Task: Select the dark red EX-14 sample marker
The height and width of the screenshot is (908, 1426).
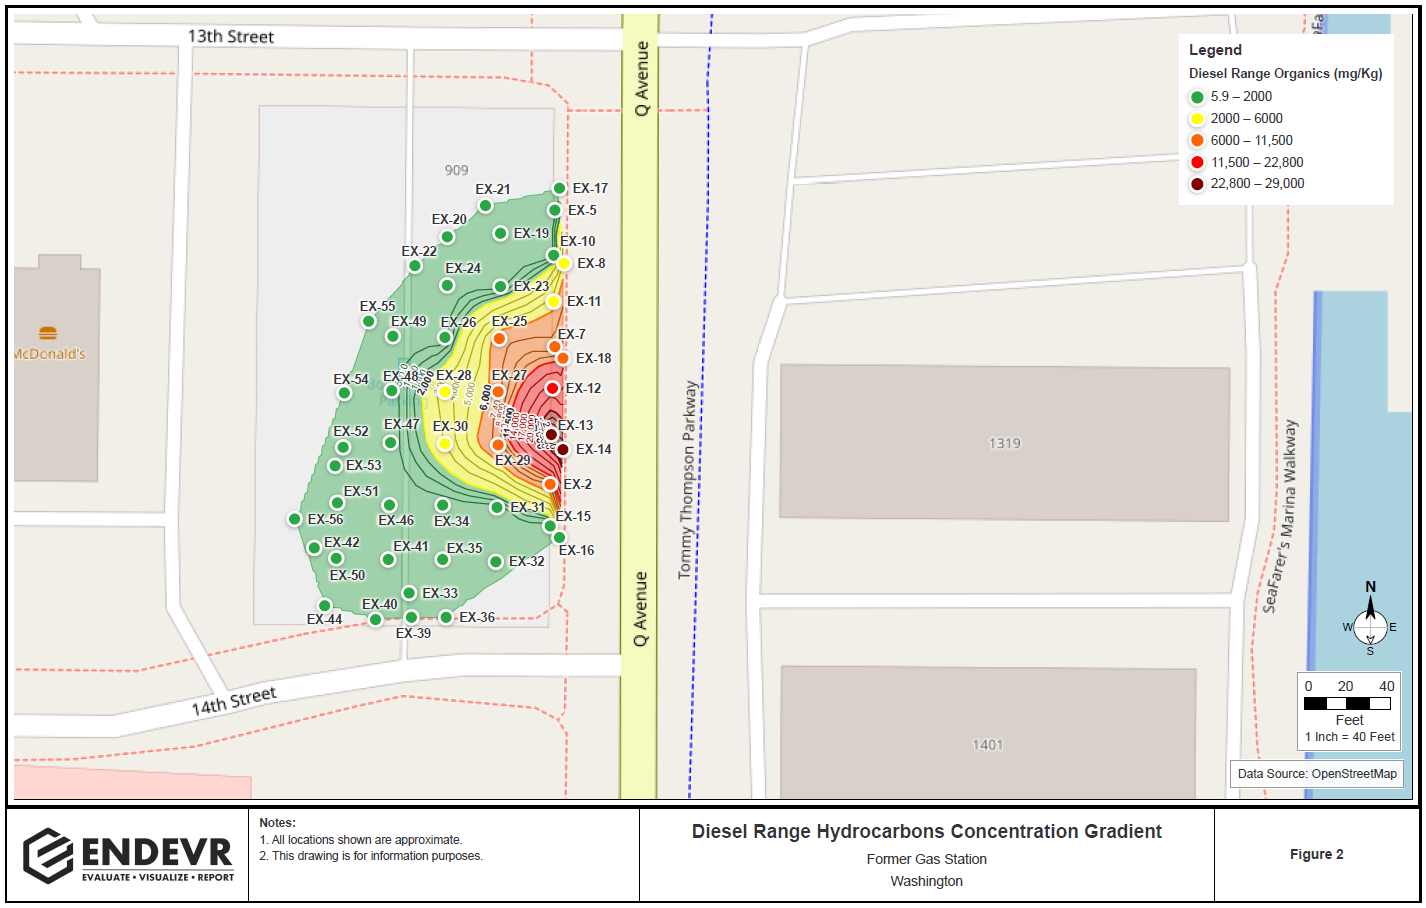Action: click(x=563, y=450)
